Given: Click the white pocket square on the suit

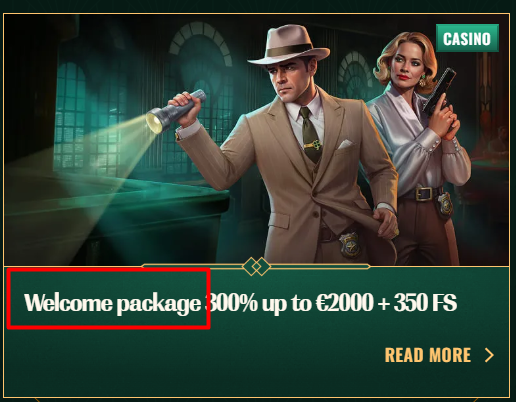Looking at the screenshot, I should [345, 144].
